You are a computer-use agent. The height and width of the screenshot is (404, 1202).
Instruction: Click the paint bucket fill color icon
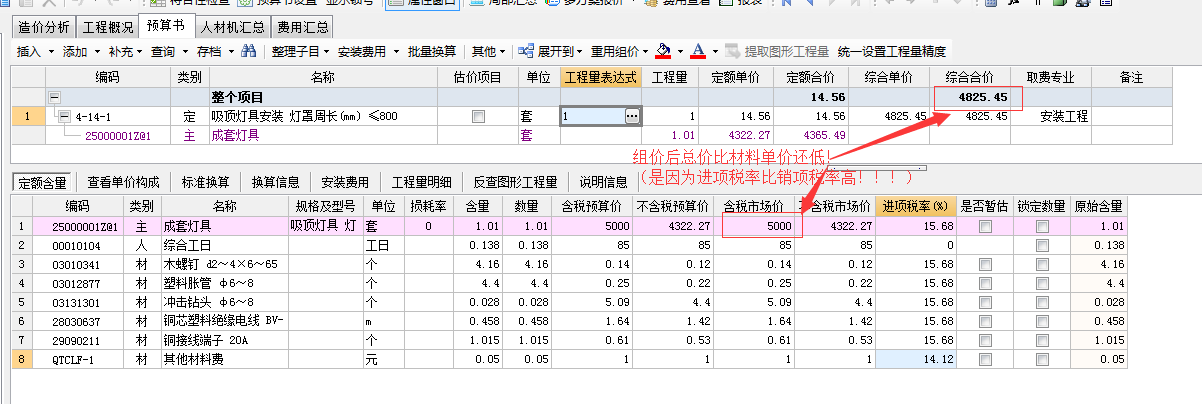click(665, 51)
